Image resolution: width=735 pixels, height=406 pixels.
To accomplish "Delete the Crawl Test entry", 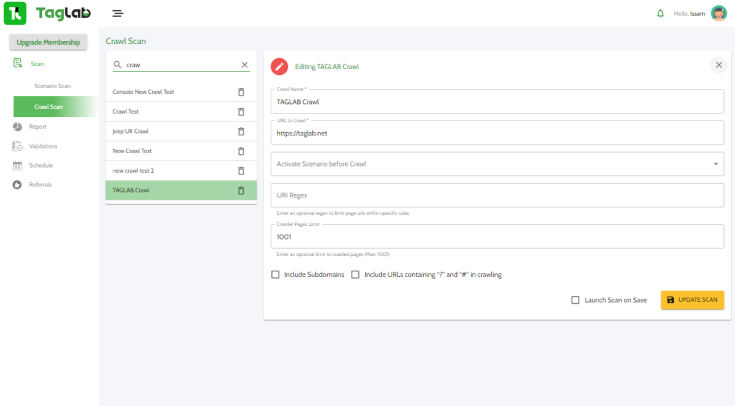I will [x=241, y=112].
